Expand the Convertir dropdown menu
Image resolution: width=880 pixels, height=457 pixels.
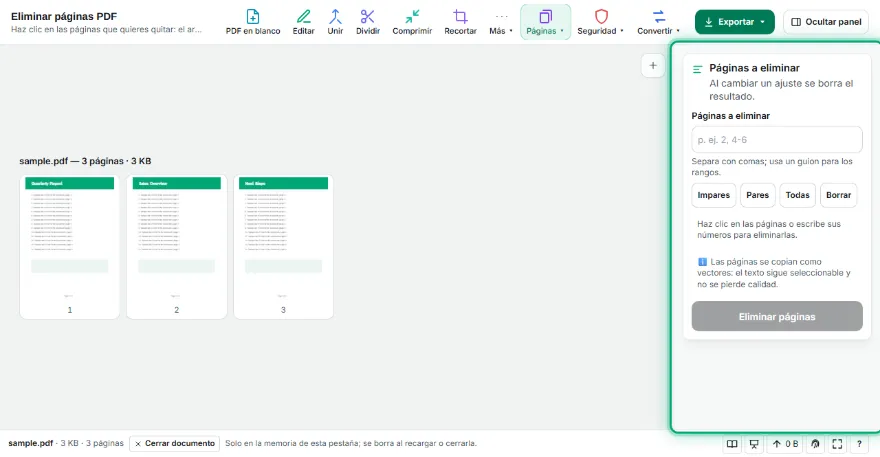(658, 22)
